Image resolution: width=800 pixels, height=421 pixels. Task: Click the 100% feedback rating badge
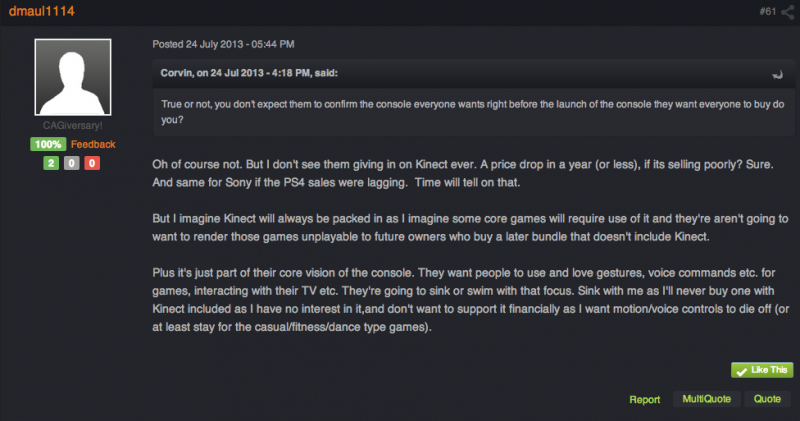coord(48,144)
